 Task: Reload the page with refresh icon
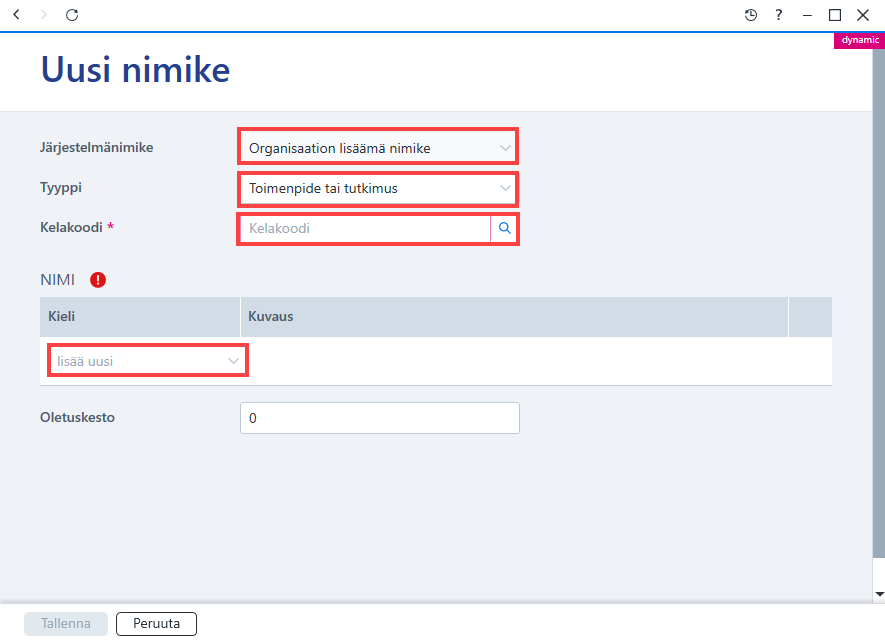(x=72, y=15)
